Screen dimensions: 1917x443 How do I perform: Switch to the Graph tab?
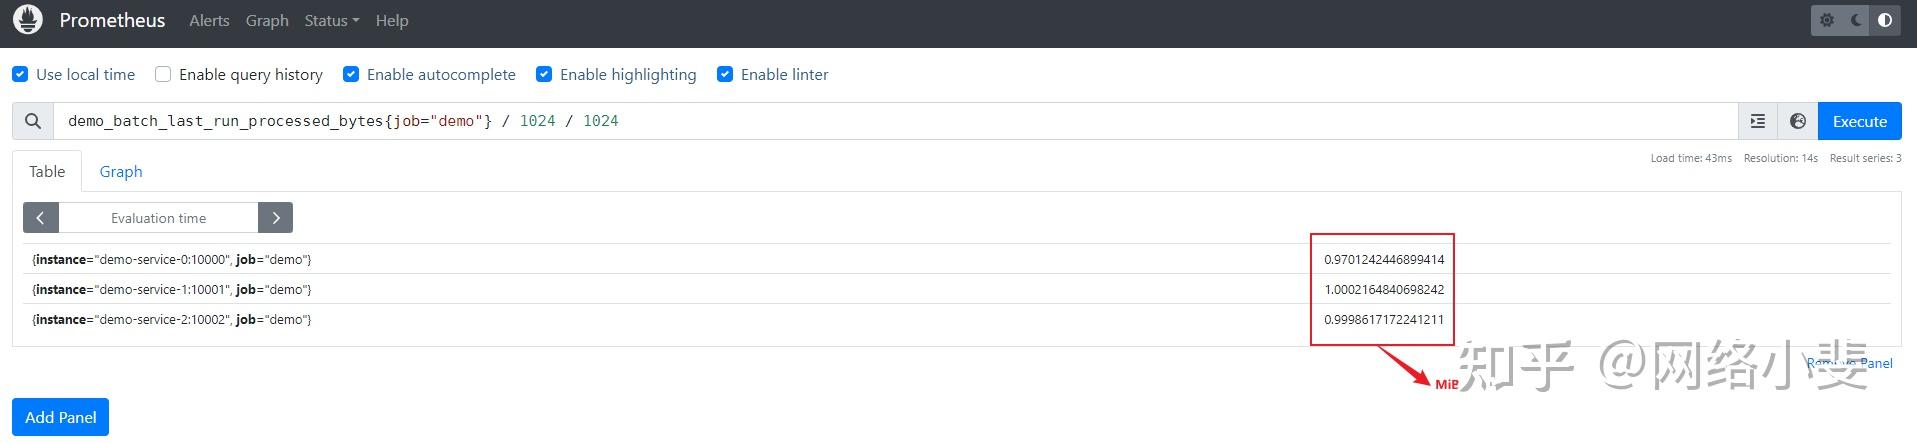pyautogui.click(x=121, y=171)
